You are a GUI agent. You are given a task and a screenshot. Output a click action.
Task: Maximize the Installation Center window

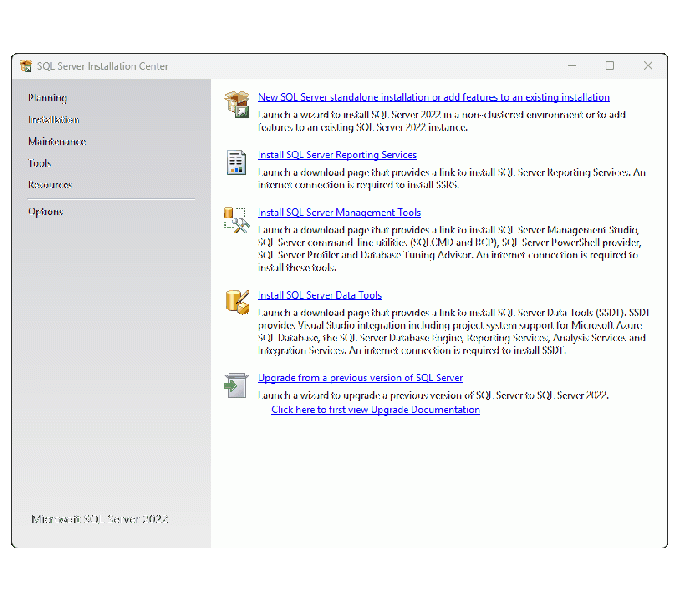pos(610,66)
